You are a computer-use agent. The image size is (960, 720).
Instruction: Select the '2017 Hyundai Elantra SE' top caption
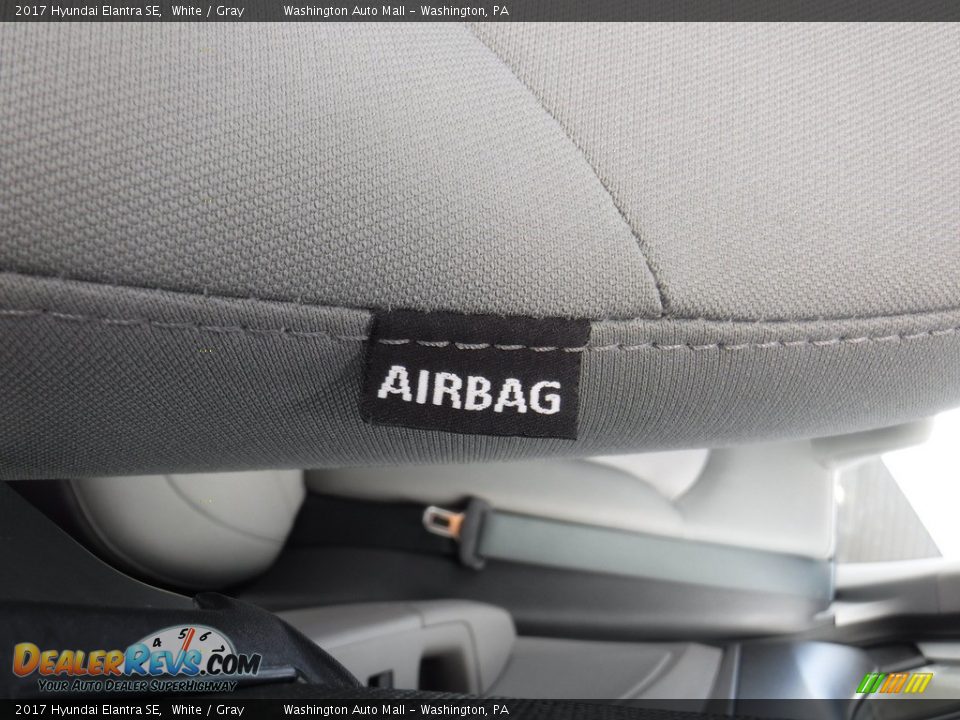pos(87,10)
